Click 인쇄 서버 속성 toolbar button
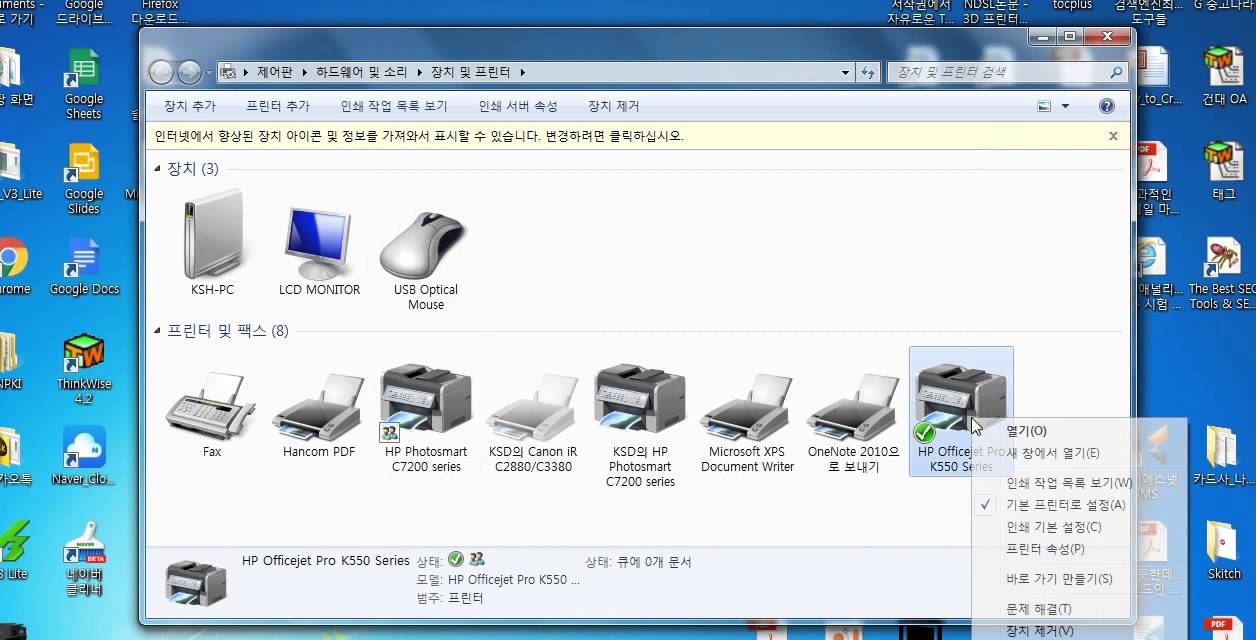The image size is (1256, 640). [x=518, y=106]
